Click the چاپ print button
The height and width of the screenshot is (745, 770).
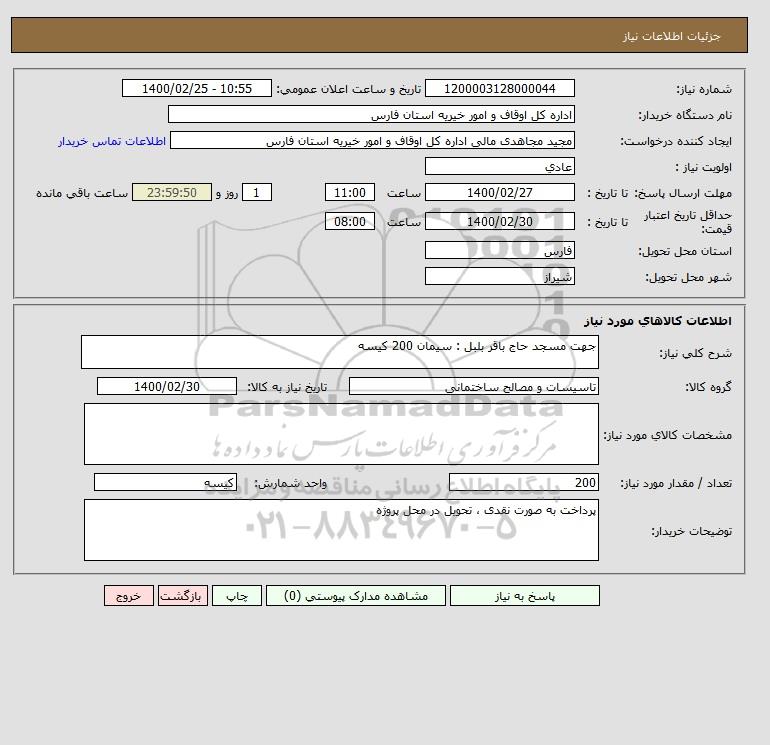[237, 596]
